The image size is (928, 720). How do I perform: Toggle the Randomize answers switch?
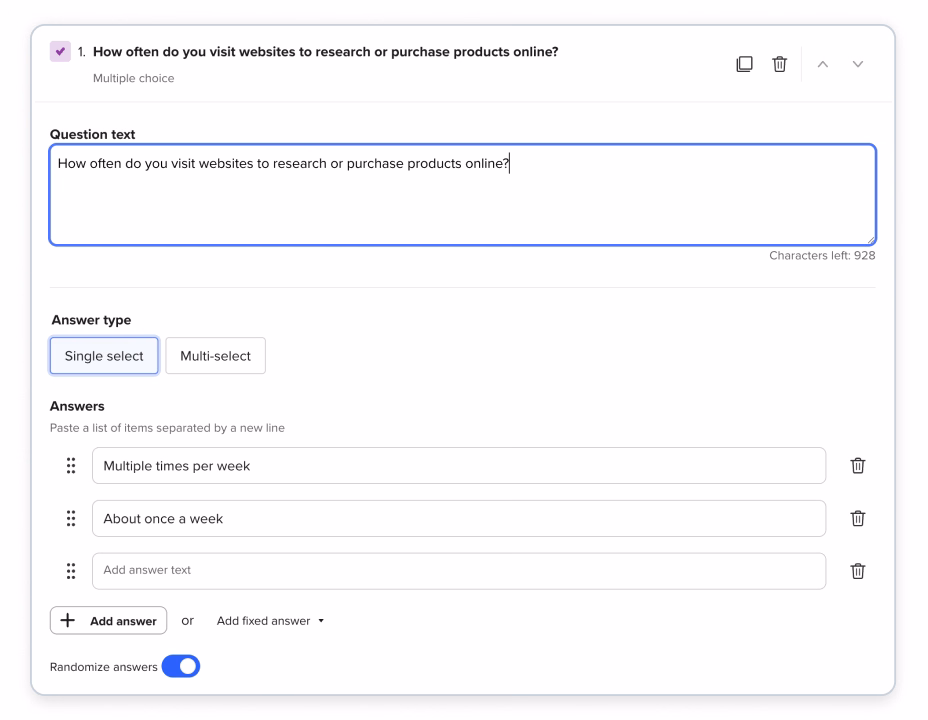[181, 667]
